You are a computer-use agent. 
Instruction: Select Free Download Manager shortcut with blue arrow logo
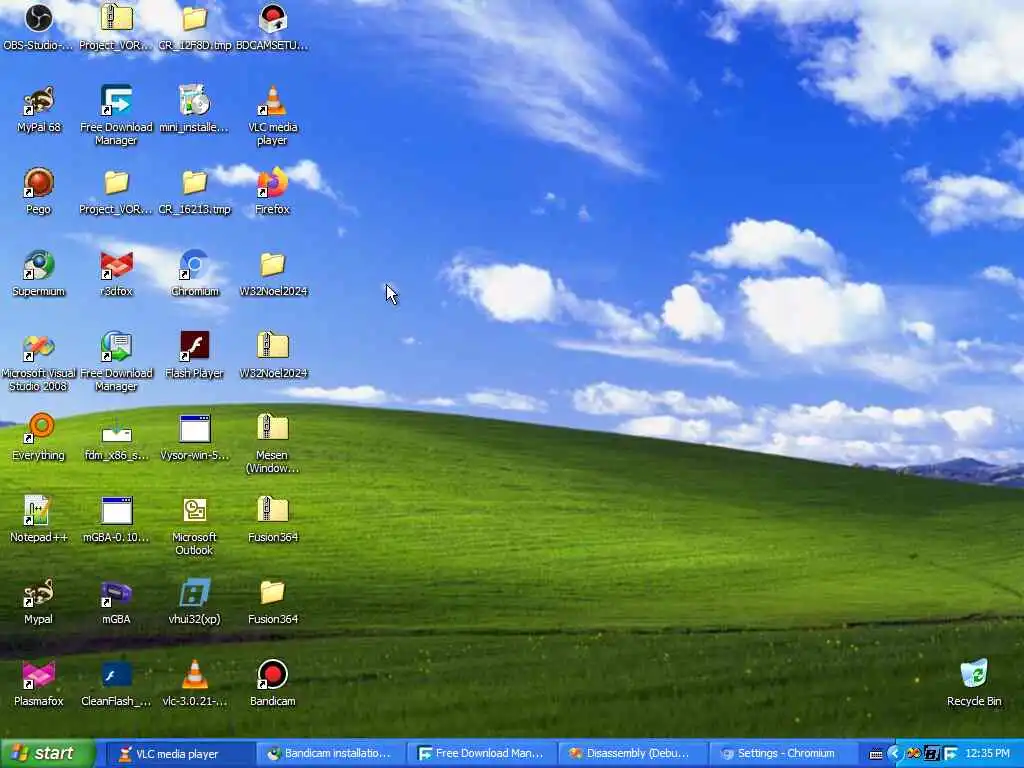116,115
